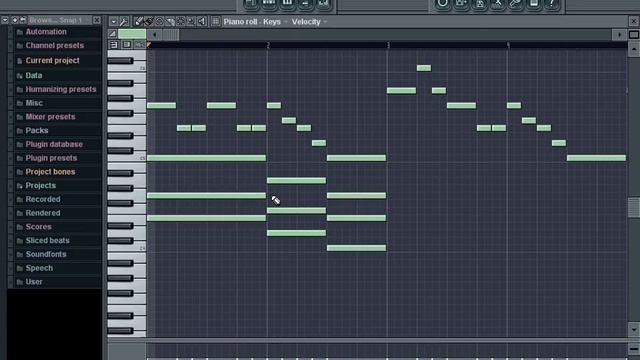Click the scissors audio editor icon in top toolbar
The height and width of the screenshot is (360, 640).
498,4
